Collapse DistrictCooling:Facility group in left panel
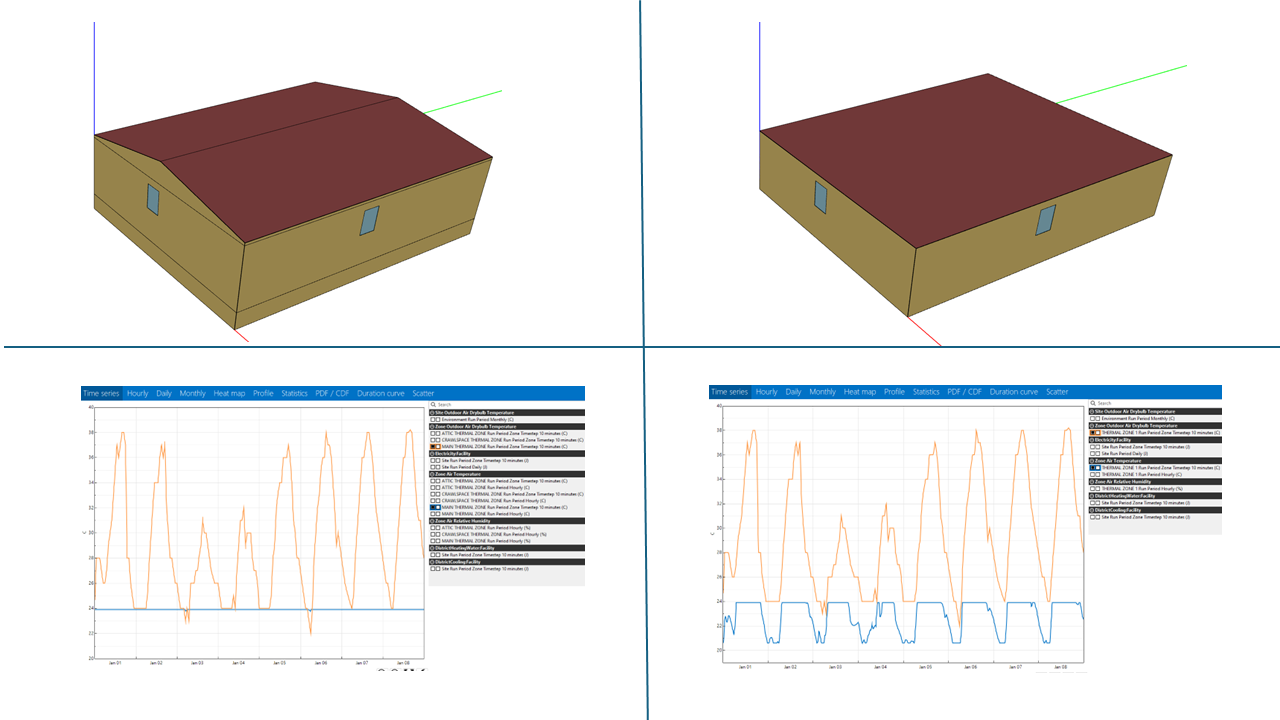This screenshot has height=720, width=1280. 432,562
